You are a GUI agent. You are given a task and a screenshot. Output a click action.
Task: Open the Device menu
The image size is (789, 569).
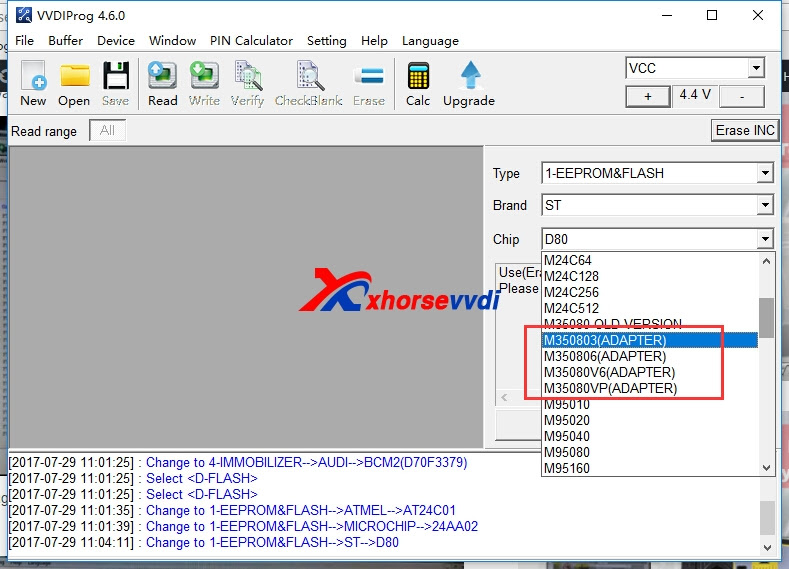[116, 41]
